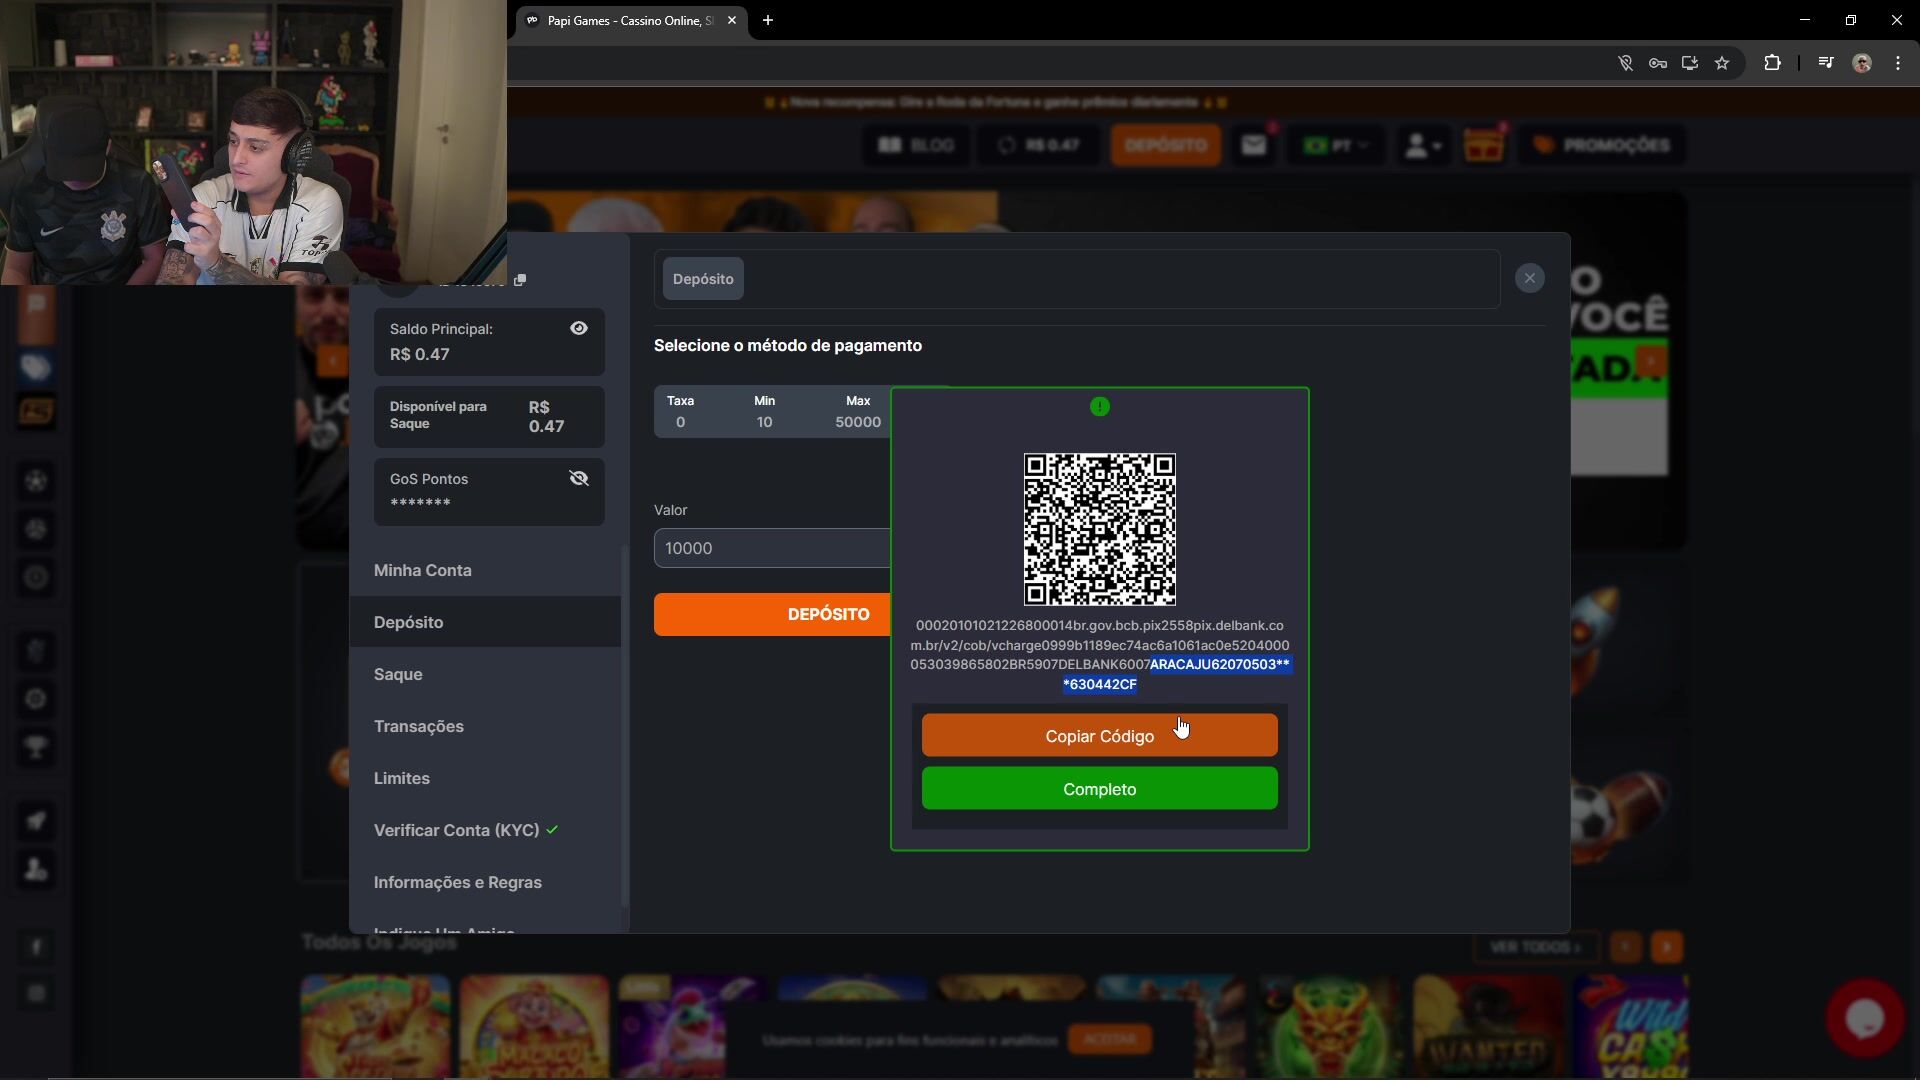Open a new browser tab
This screenshot has height=1080, width=1920.
767,20
